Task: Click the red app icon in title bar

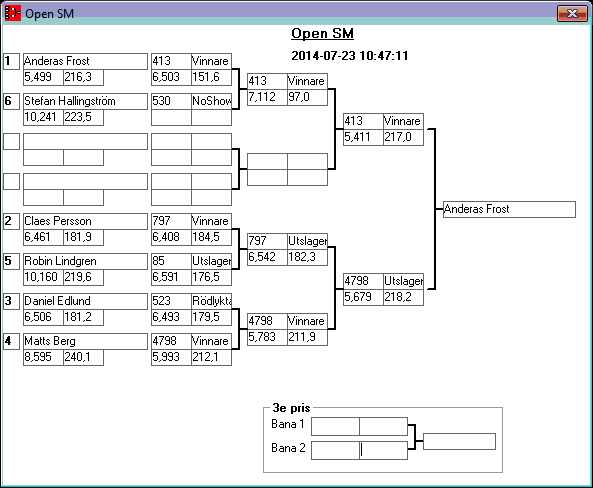Action: point(12,13)
